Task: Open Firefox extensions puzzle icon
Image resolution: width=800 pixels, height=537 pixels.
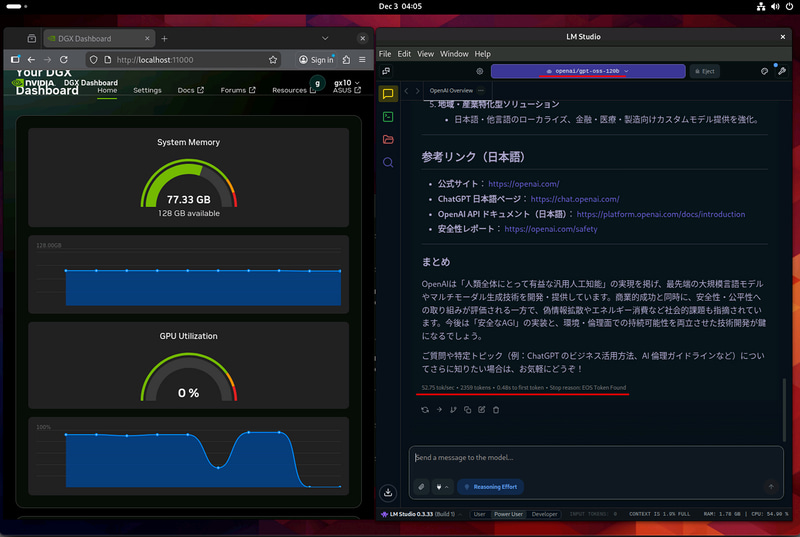Action: [346, 60]
